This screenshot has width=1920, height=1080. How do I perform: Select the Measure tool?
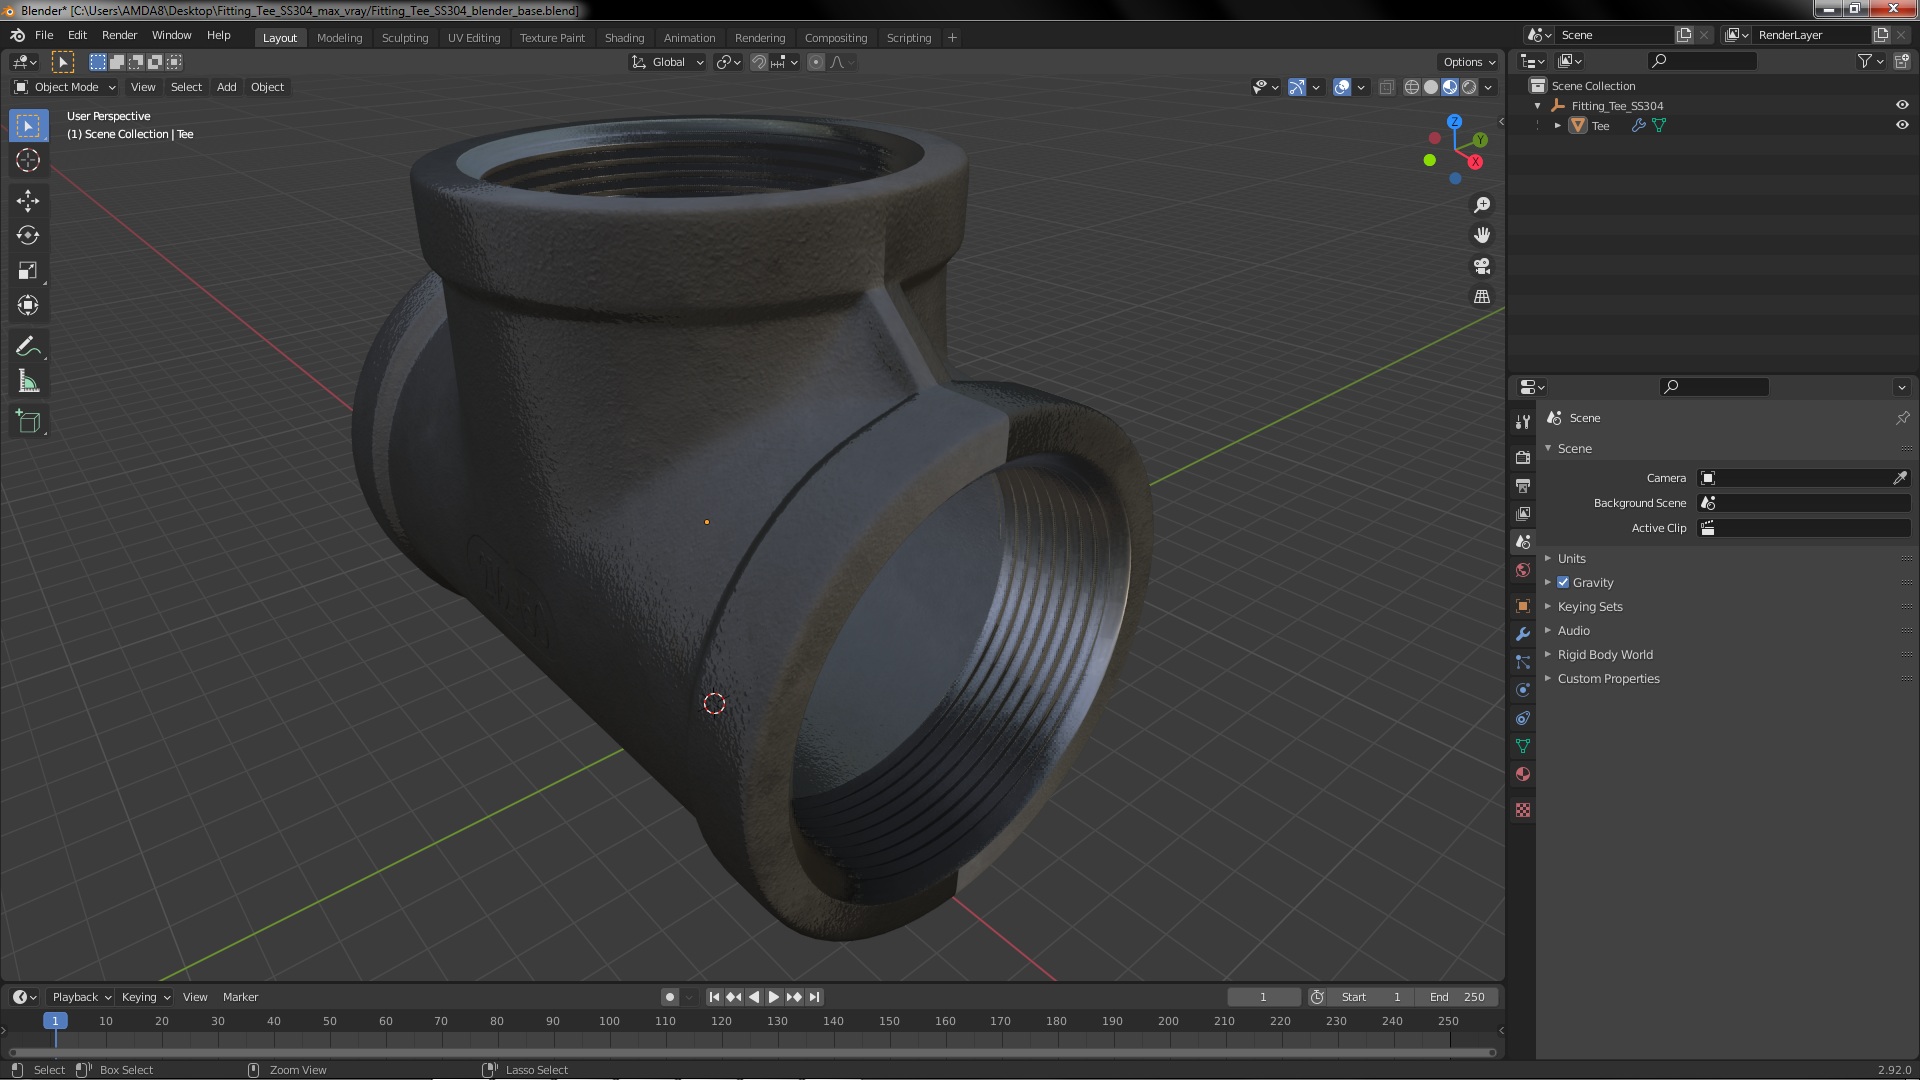28,382
